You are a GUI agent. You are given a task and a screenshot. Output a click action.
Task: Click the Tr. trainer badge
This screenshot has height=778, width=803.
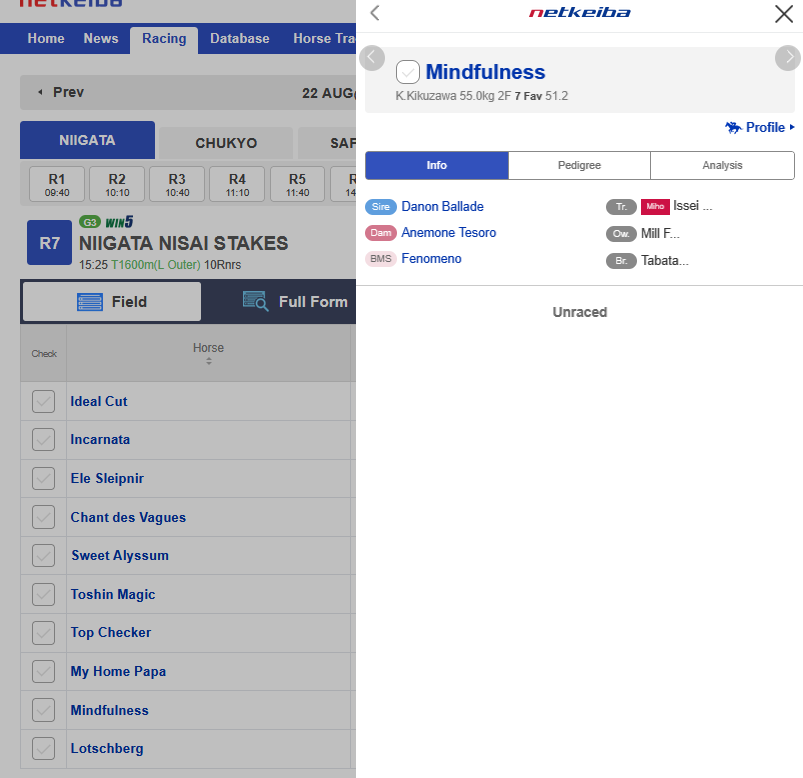(x=621, y=206)
